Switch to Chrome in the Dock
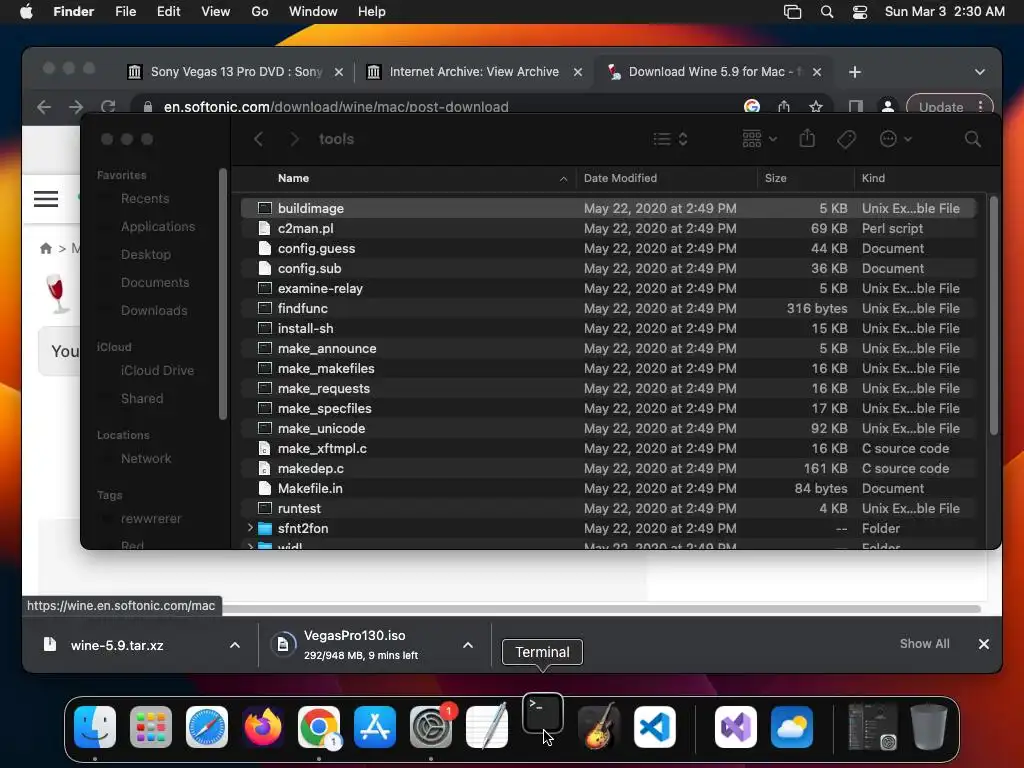 pos(319,727)
